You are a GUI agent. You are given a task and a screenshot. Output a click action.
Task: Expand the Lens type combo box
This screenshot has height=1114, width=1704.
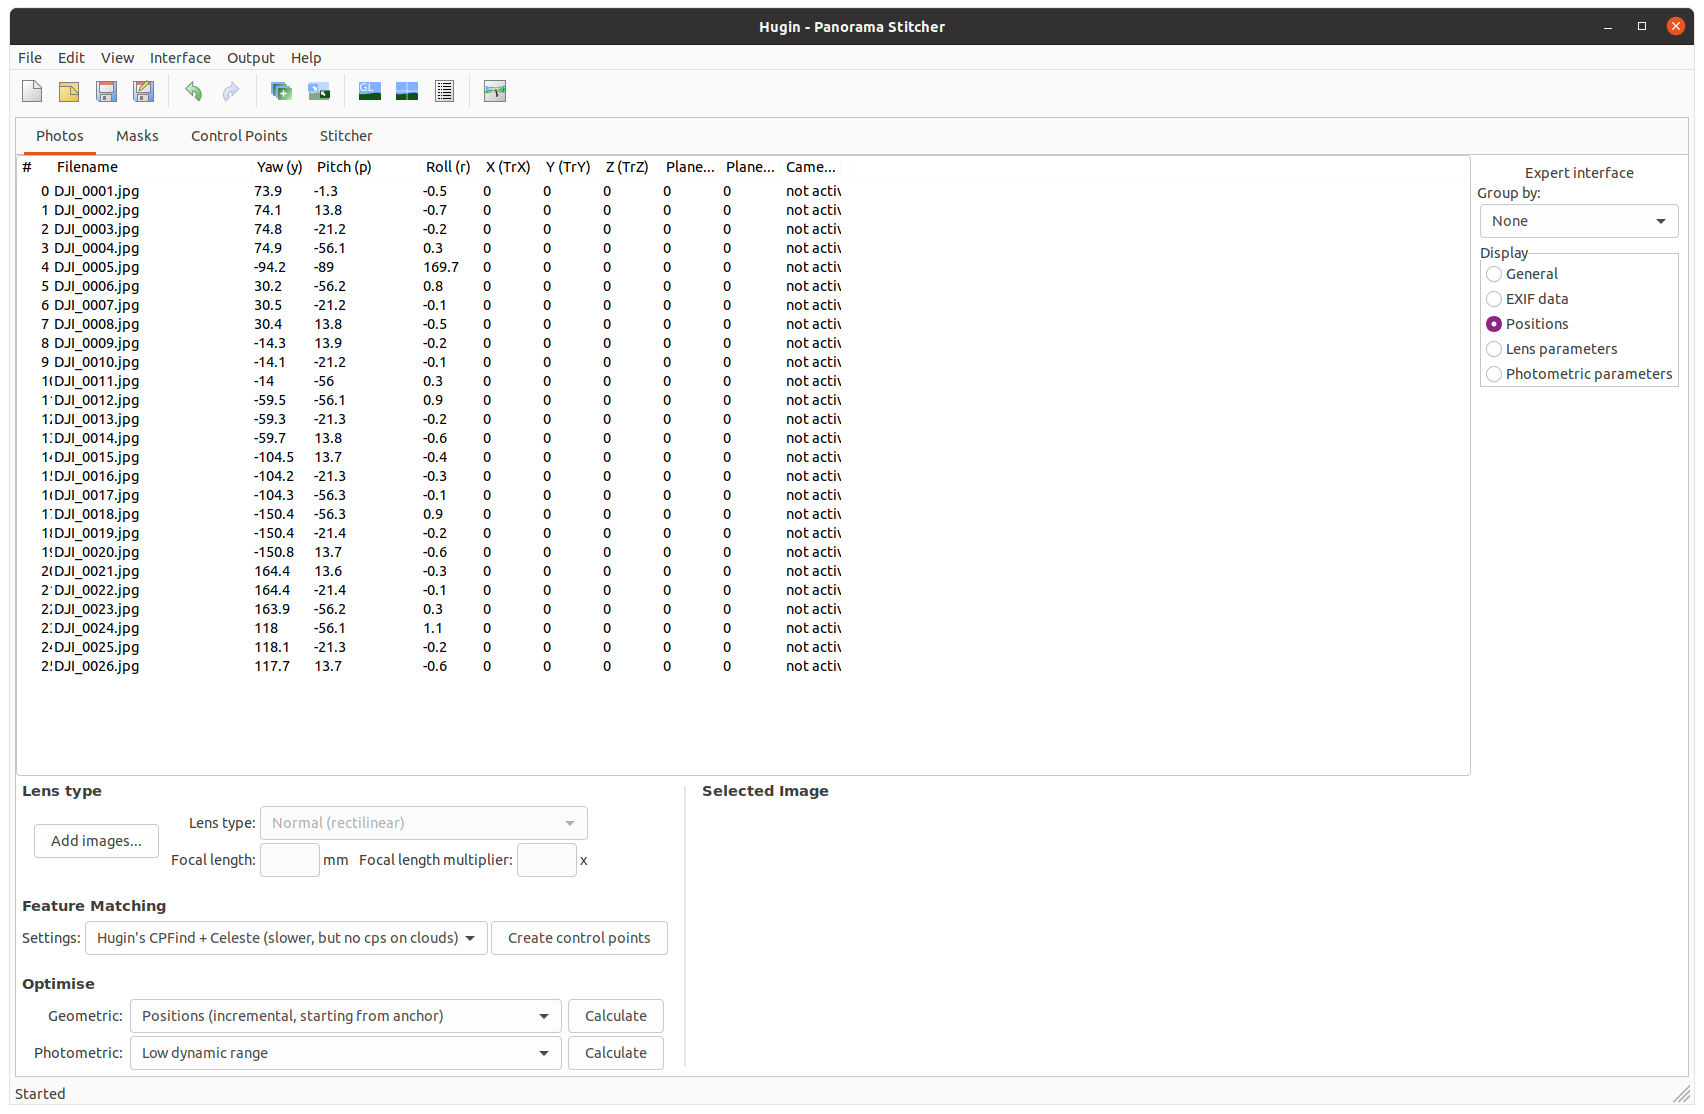pyautogui.click(x=424, y=823)
